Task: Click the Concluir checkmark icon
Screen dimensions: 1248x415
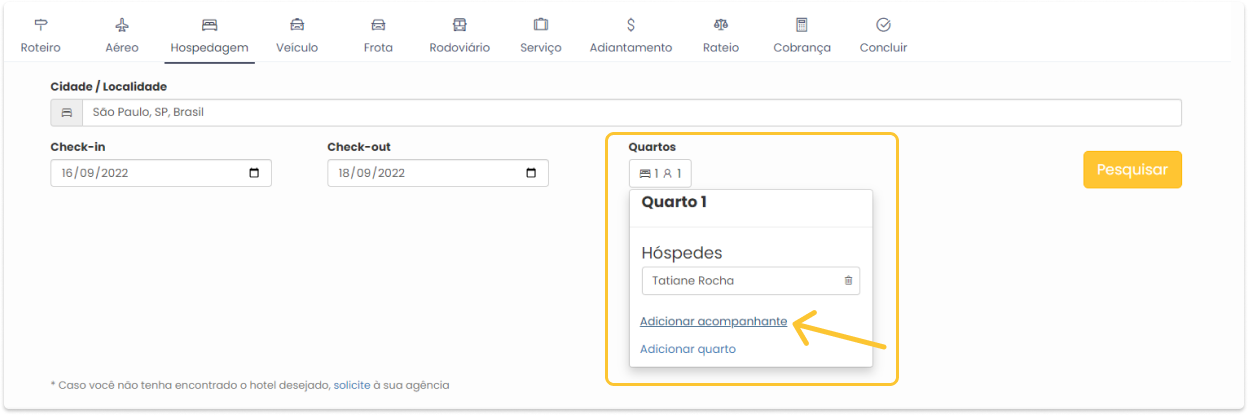Action: (x=883, y=25)
